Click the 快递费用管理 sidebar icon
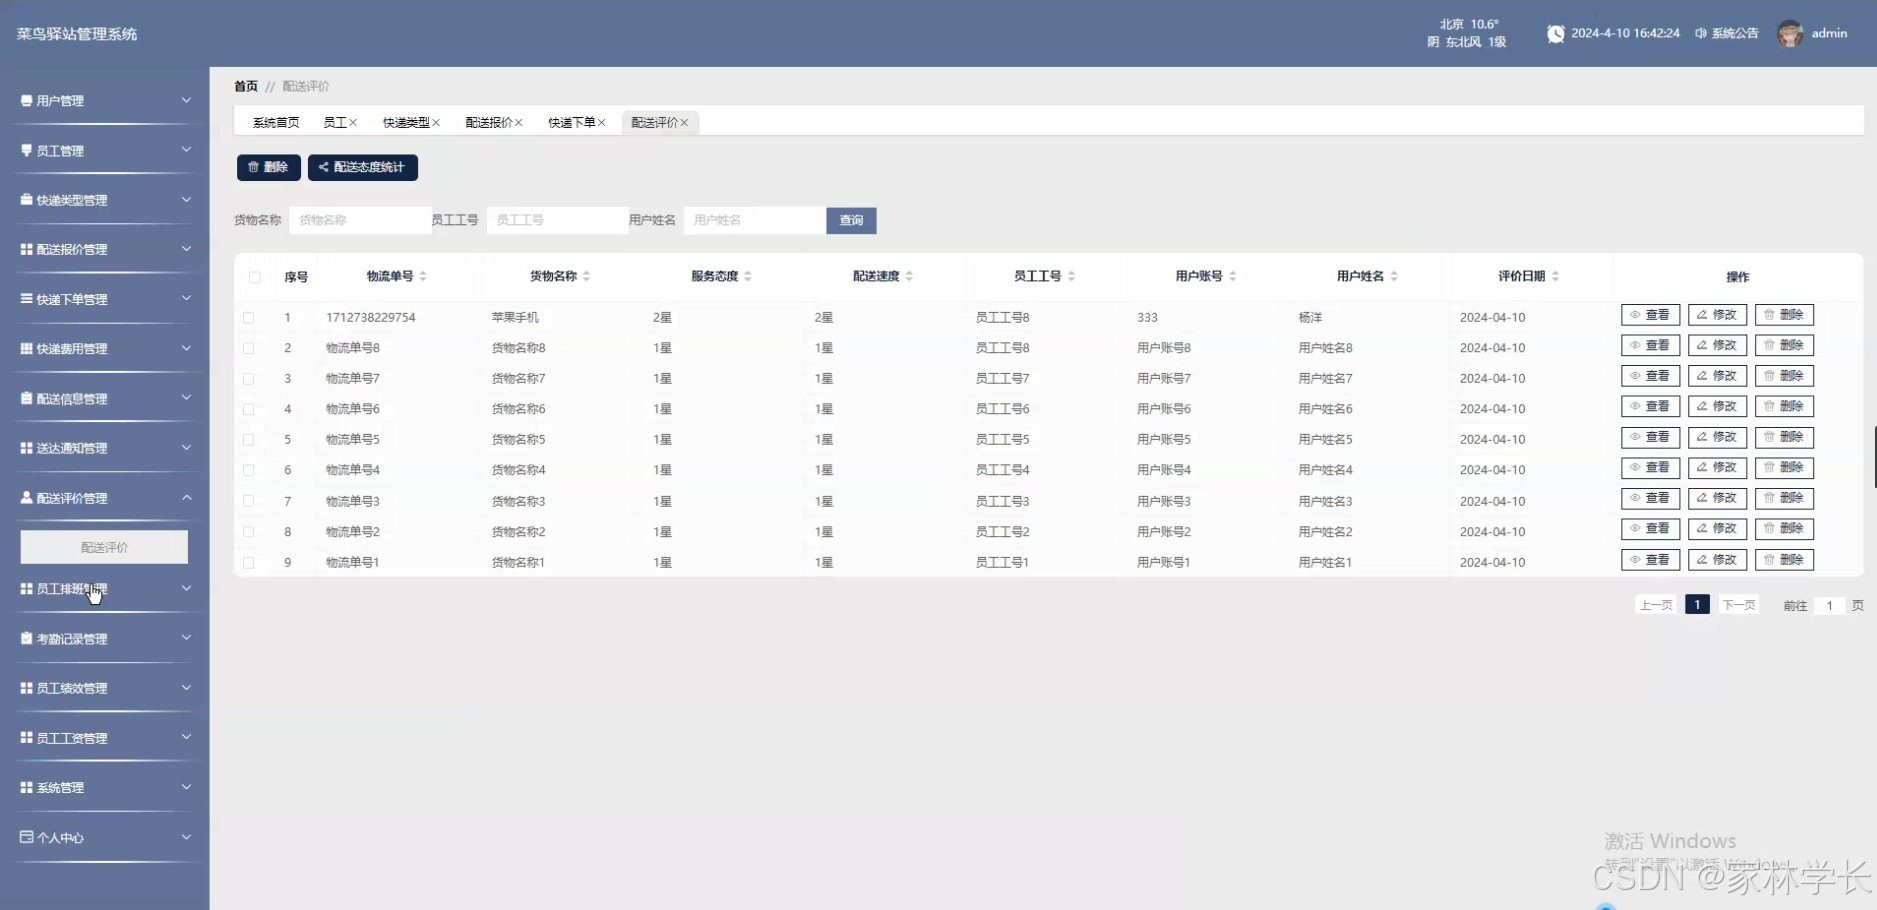Viewport: 1877px width, 910px height. (x=27, y=349)
